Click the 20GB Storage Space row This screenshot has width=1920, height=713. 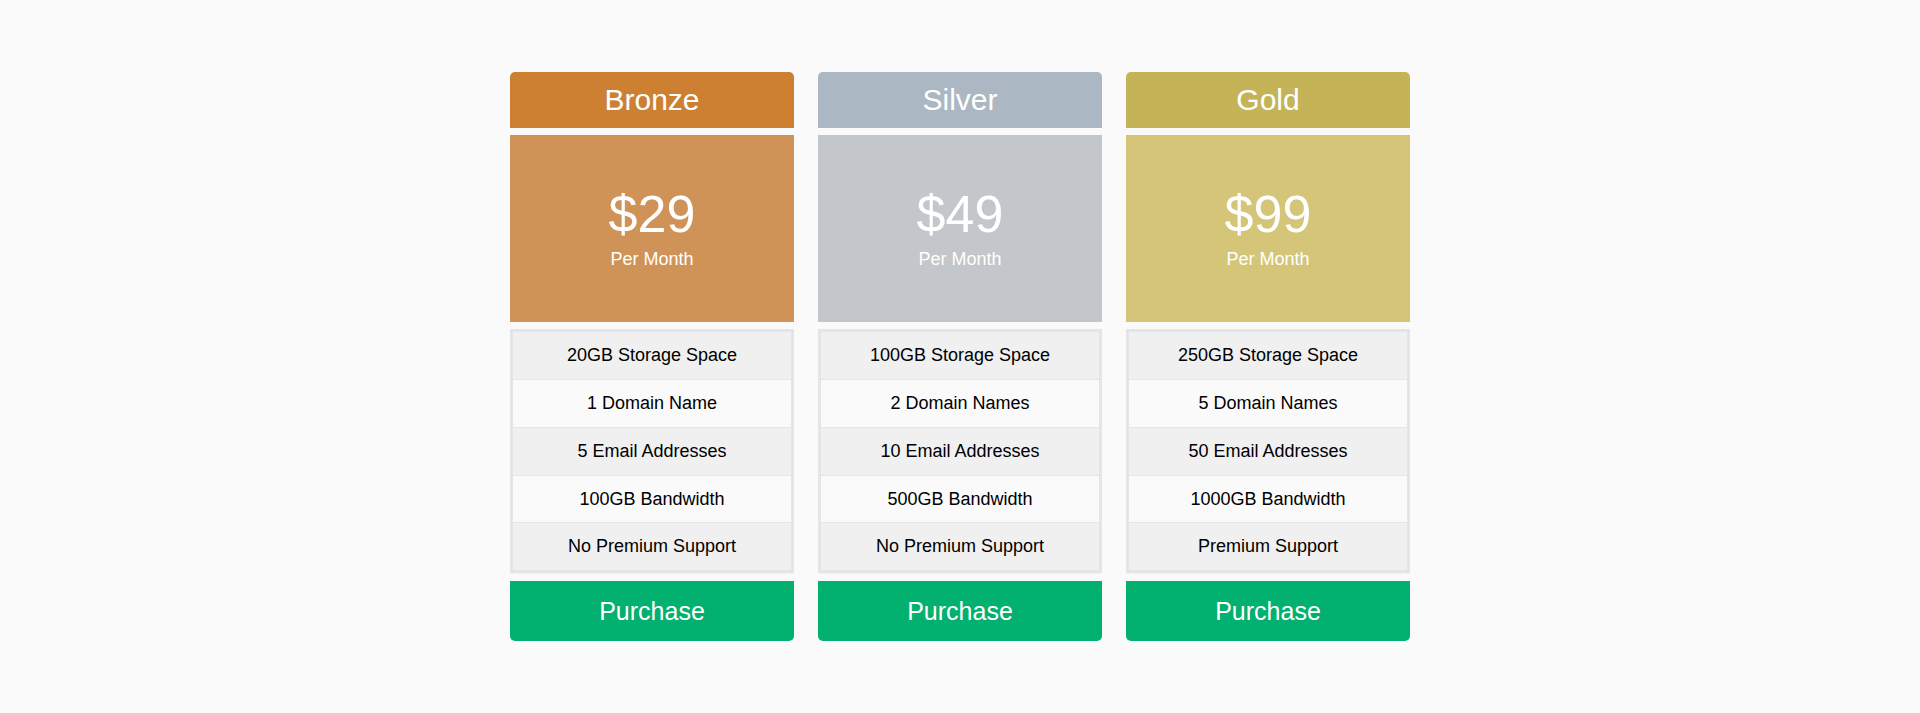pos(651,355)
